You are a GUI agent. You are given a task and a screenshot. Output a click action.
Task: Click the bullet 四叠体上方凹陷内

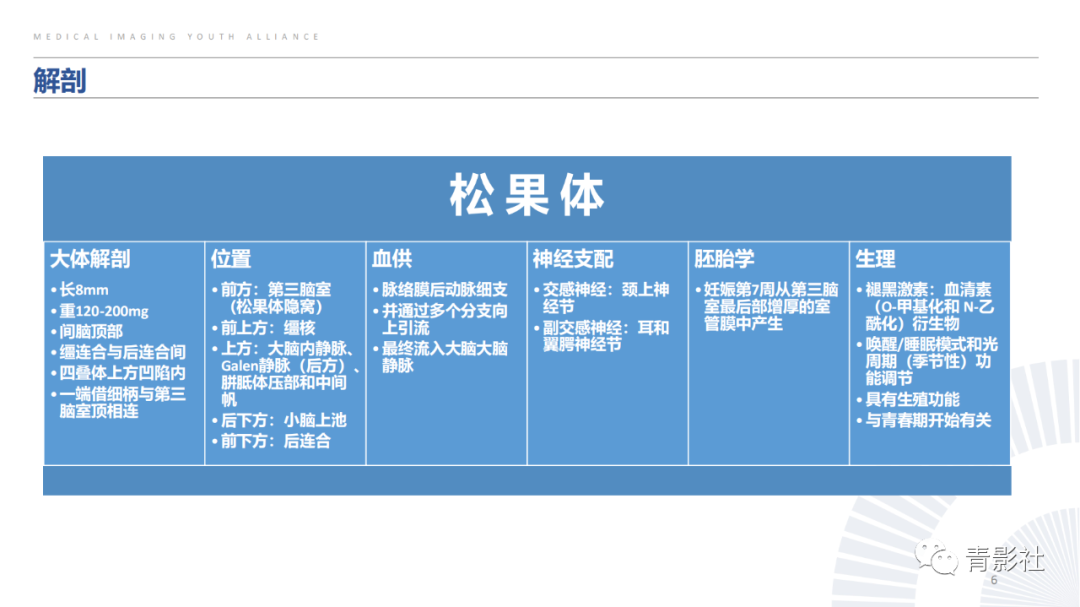pos(118,373)
